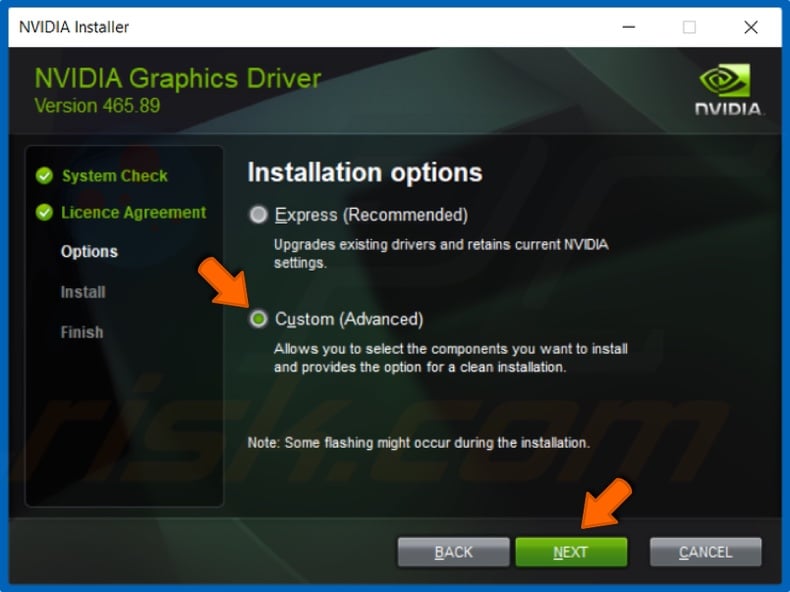Click the NVIDIA logo icon
790x592 pixels.
pos(728,90)
